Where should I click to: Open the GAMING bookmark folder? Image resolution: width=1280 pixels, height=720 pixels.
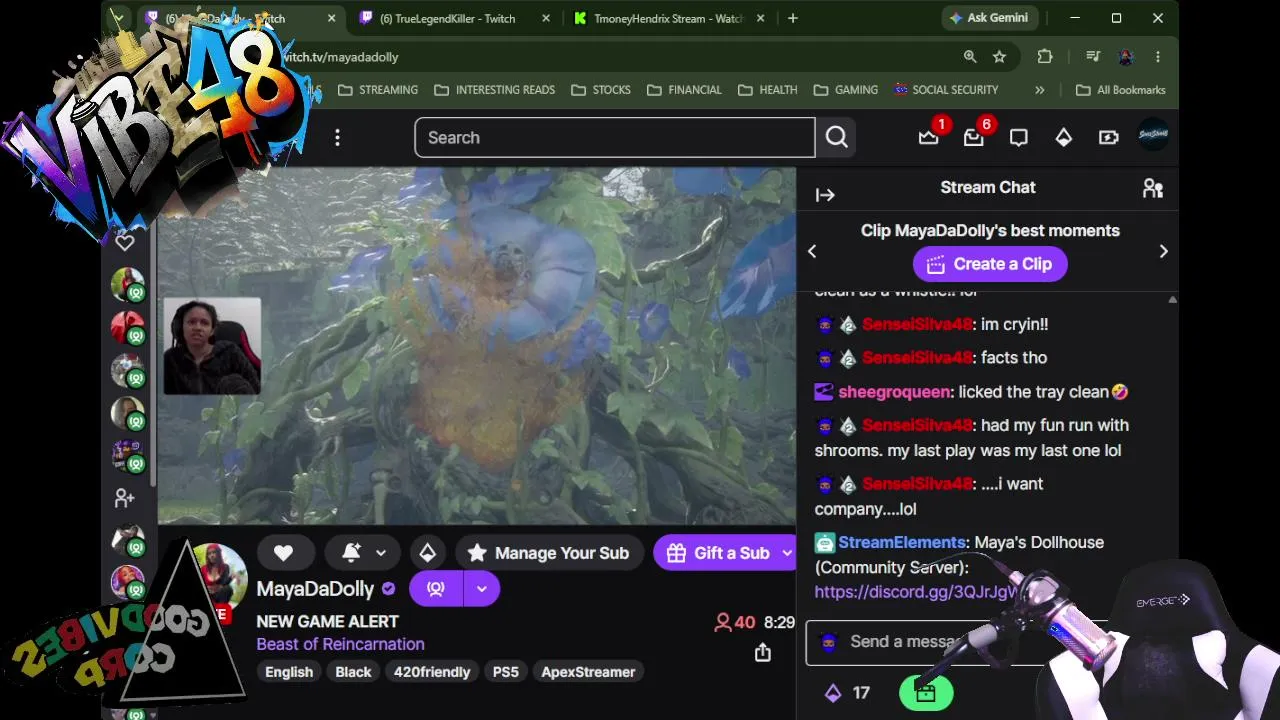point(845,90)
